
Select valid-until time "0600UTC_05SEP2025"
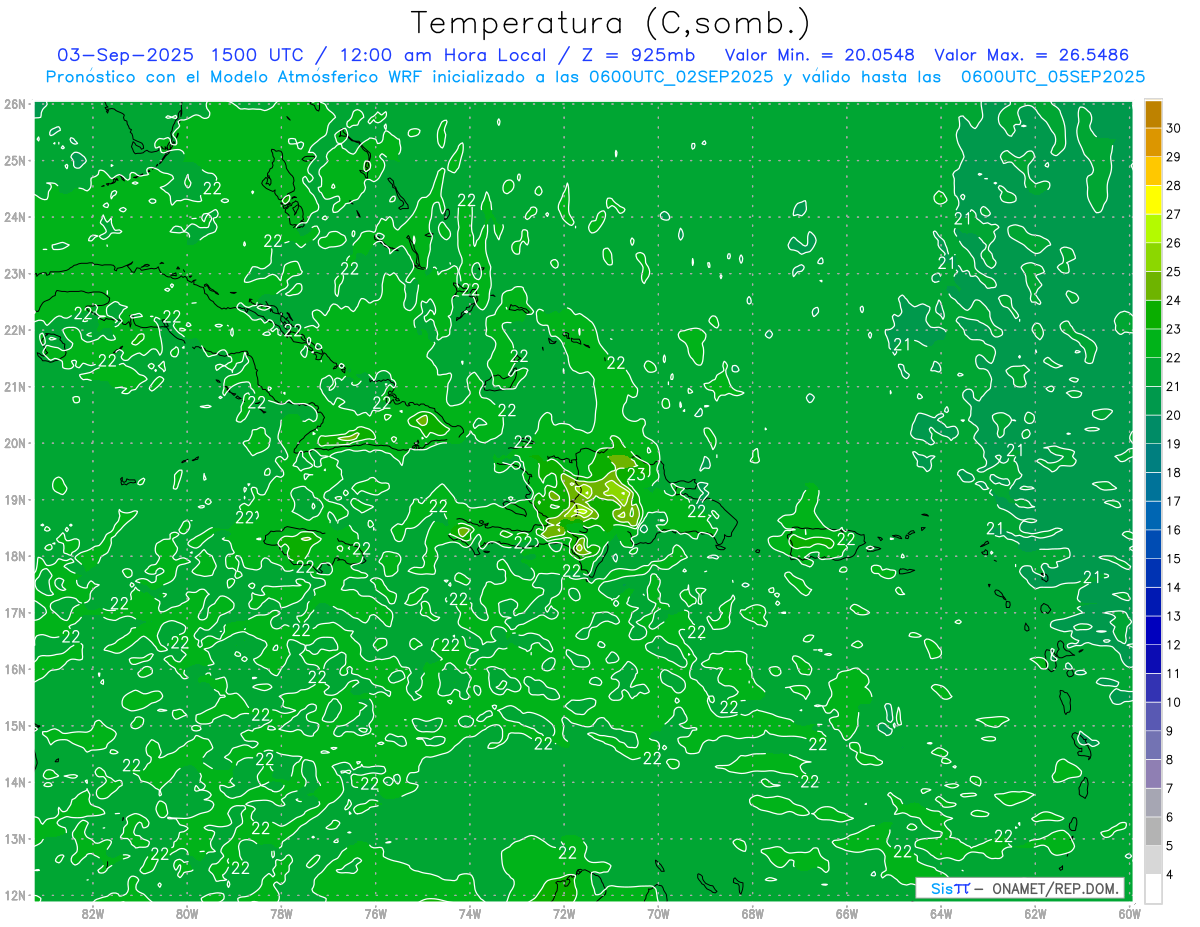click(1053, 76)
